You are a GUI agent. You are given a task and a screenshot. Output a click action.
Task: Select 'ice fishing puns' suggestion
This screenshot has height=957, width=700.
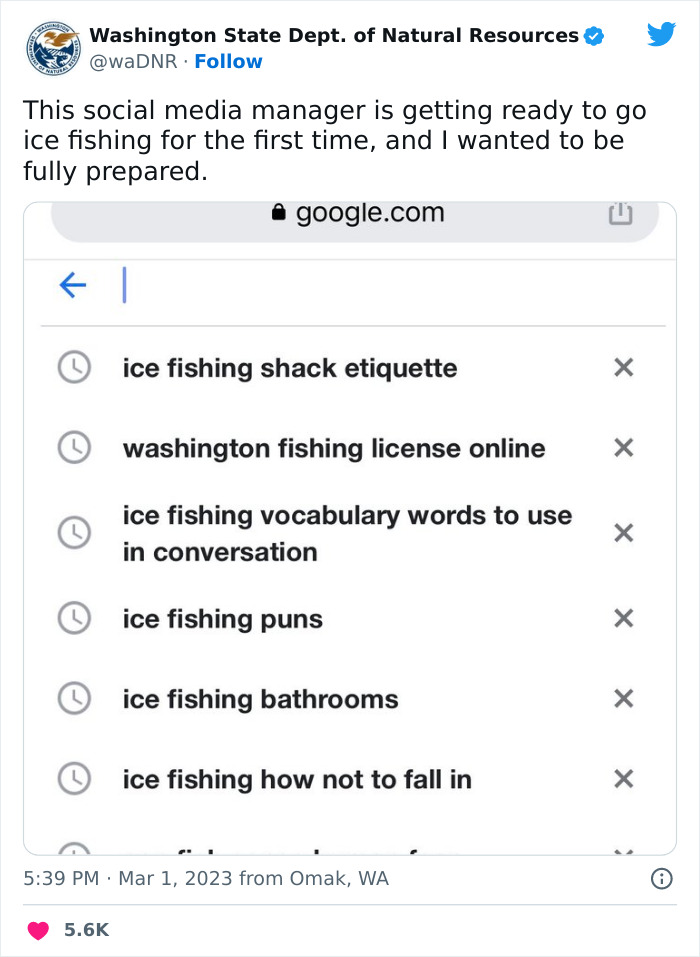[x=222, y=619]
